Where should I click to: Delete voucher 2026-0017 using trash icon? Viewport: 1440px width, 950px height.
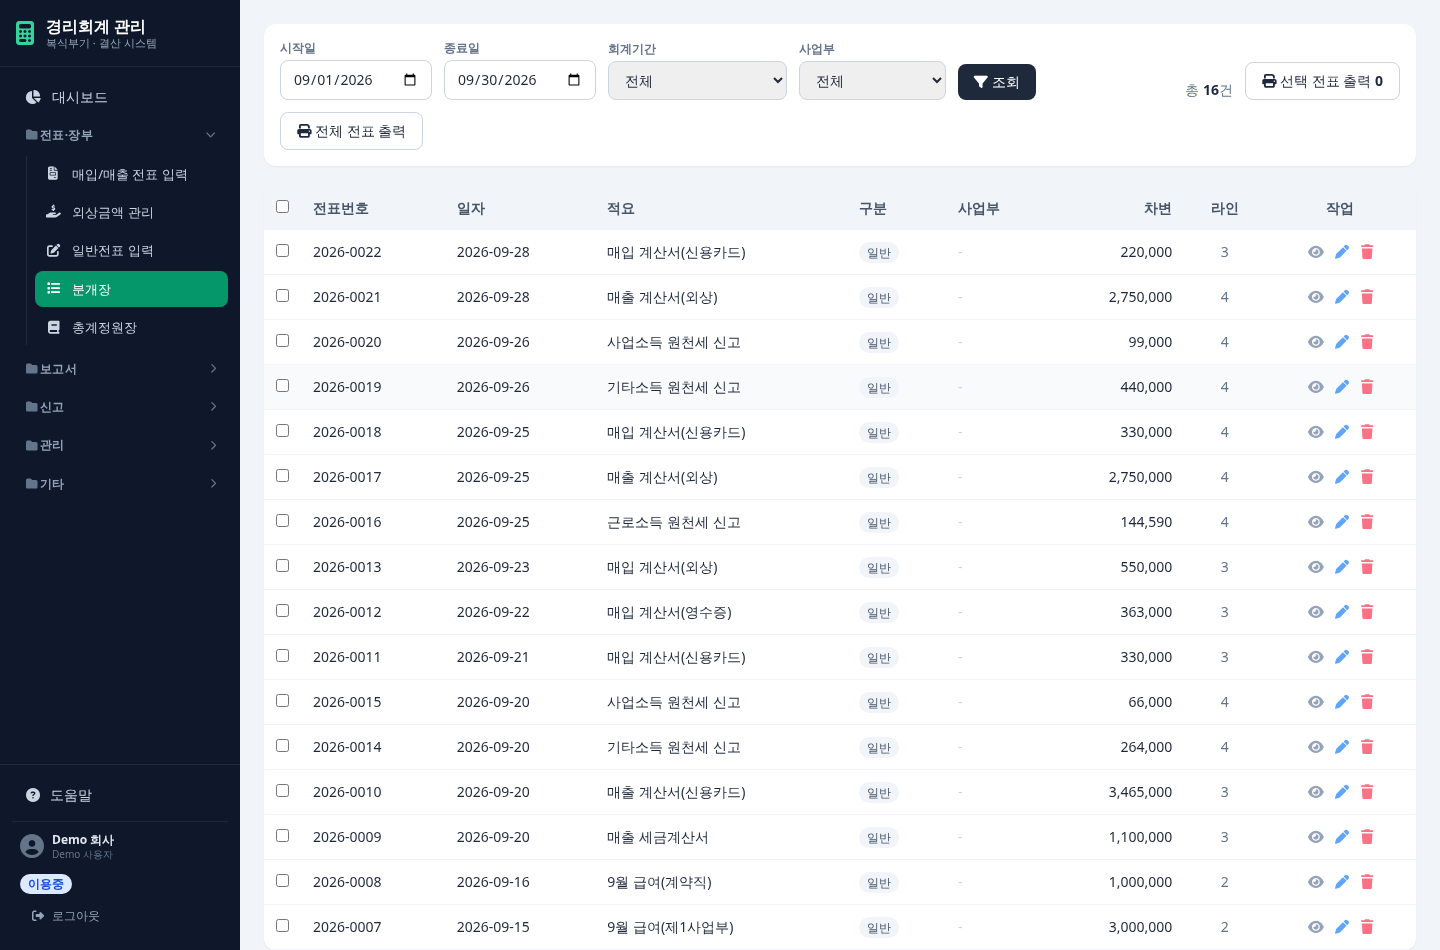1367,477
